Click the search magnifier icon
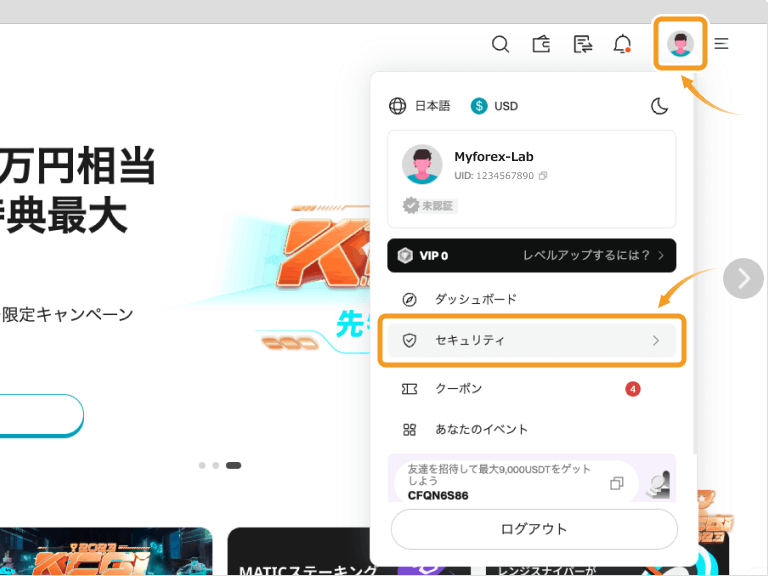This screenshot has height=576, width=768. [x=501, y=44]
